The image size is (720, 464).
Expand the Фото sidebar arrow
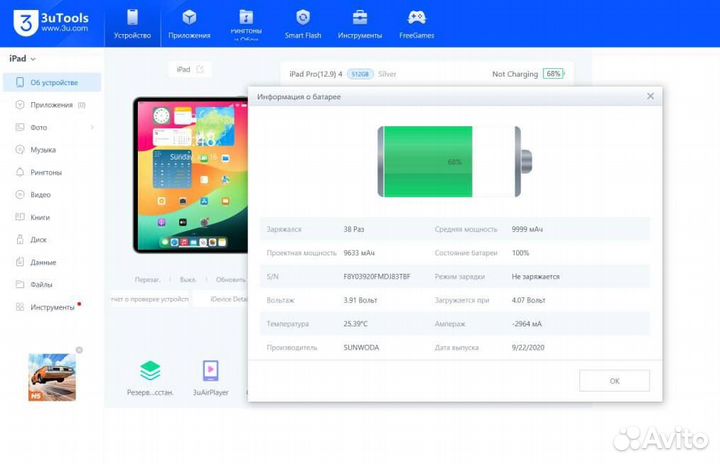click(92, 127)
